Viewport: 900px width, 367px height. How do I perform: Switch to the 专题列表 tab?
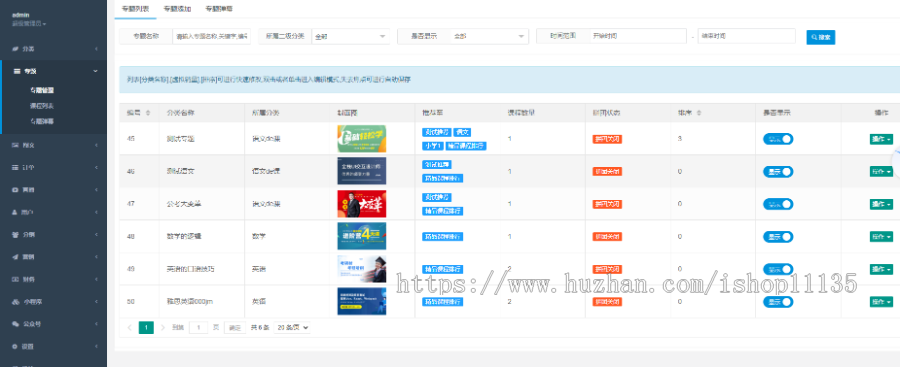[135, 9]
